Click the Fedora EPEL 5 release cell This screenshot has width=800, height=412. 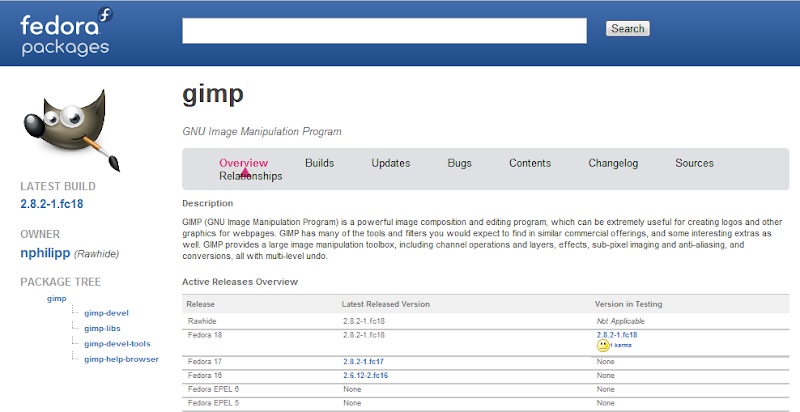click(213, 403)
